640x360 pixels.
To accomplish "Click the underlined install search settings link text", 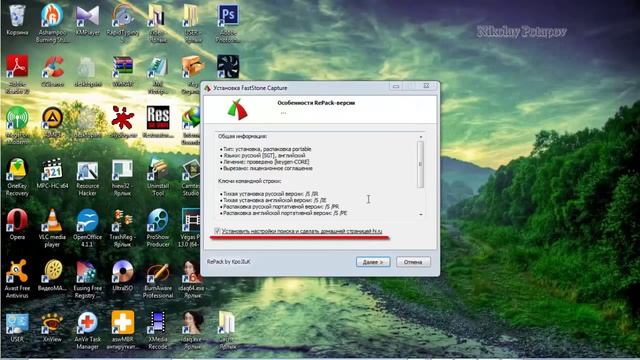I will [x=302, y=231].
